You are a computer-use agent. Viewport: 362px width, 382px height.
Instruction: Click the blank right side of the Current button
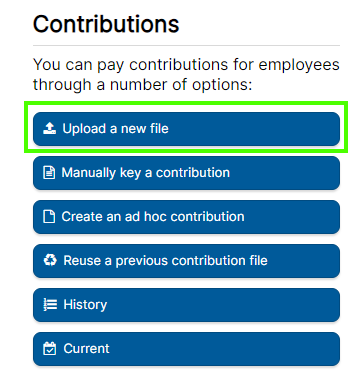pos(223,349)
